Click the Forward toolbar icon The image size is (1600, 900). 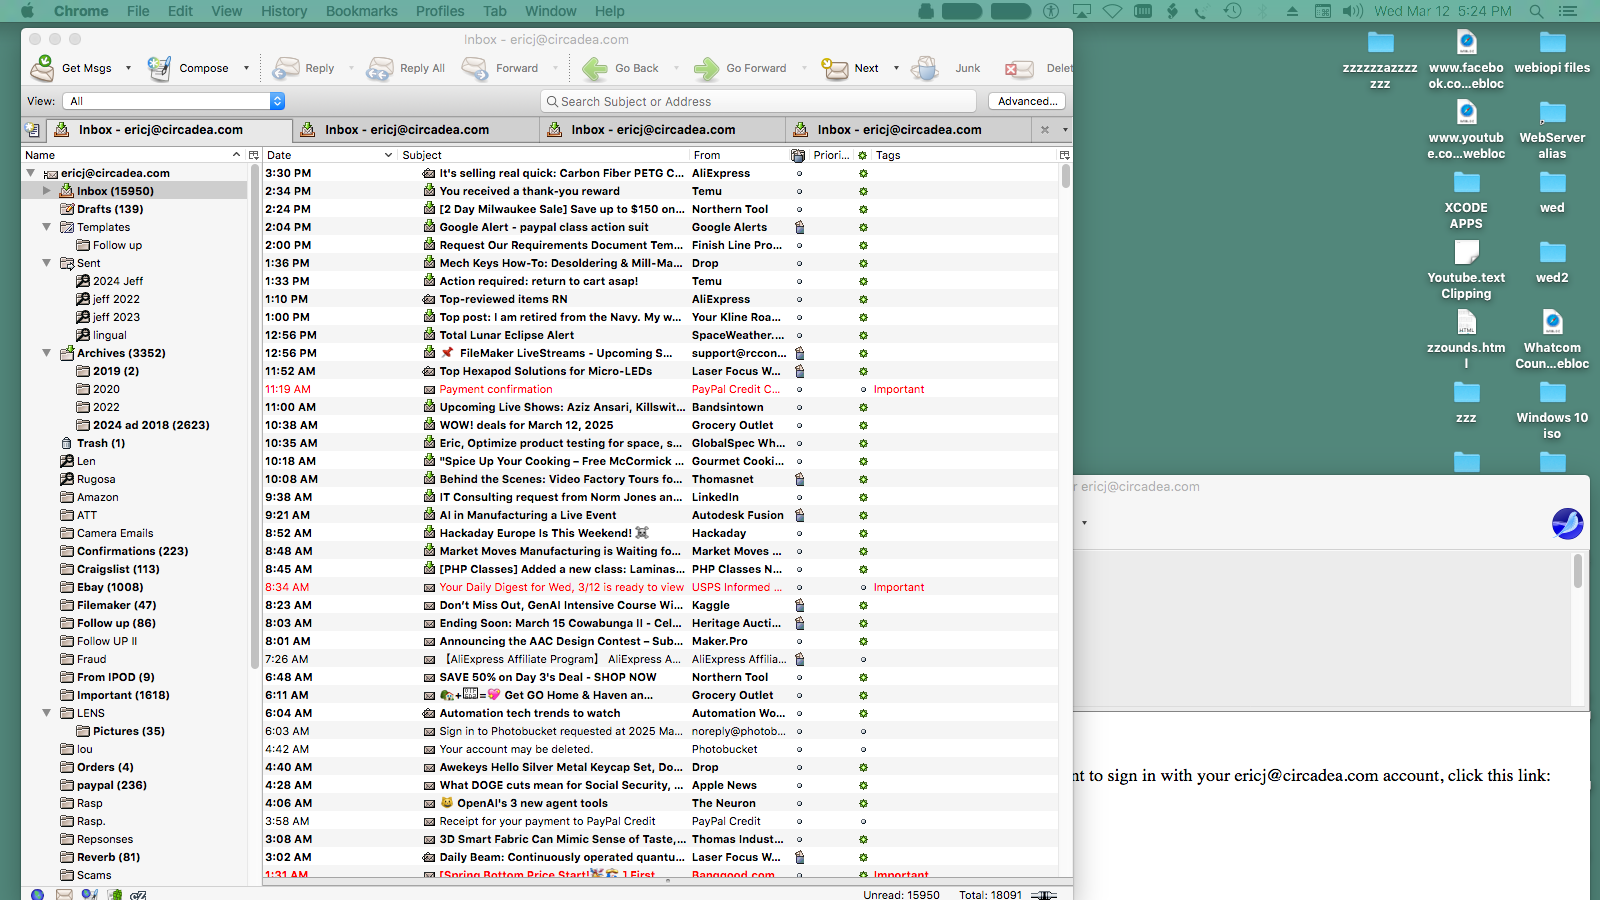(474, 68)
